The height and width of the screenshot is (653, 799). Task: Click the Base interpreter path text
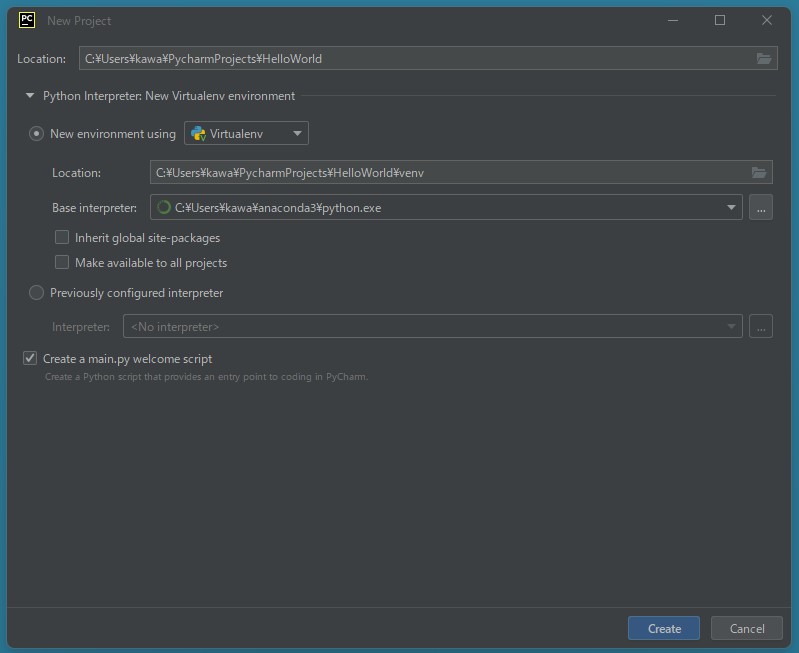coord(278,208)
